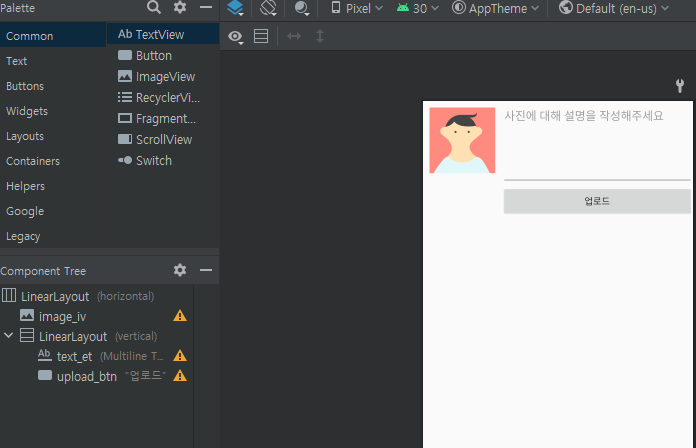Search the Palette with the magnifier icon
This screenshot has width=696, height=448.
click(x=154, y=7)
